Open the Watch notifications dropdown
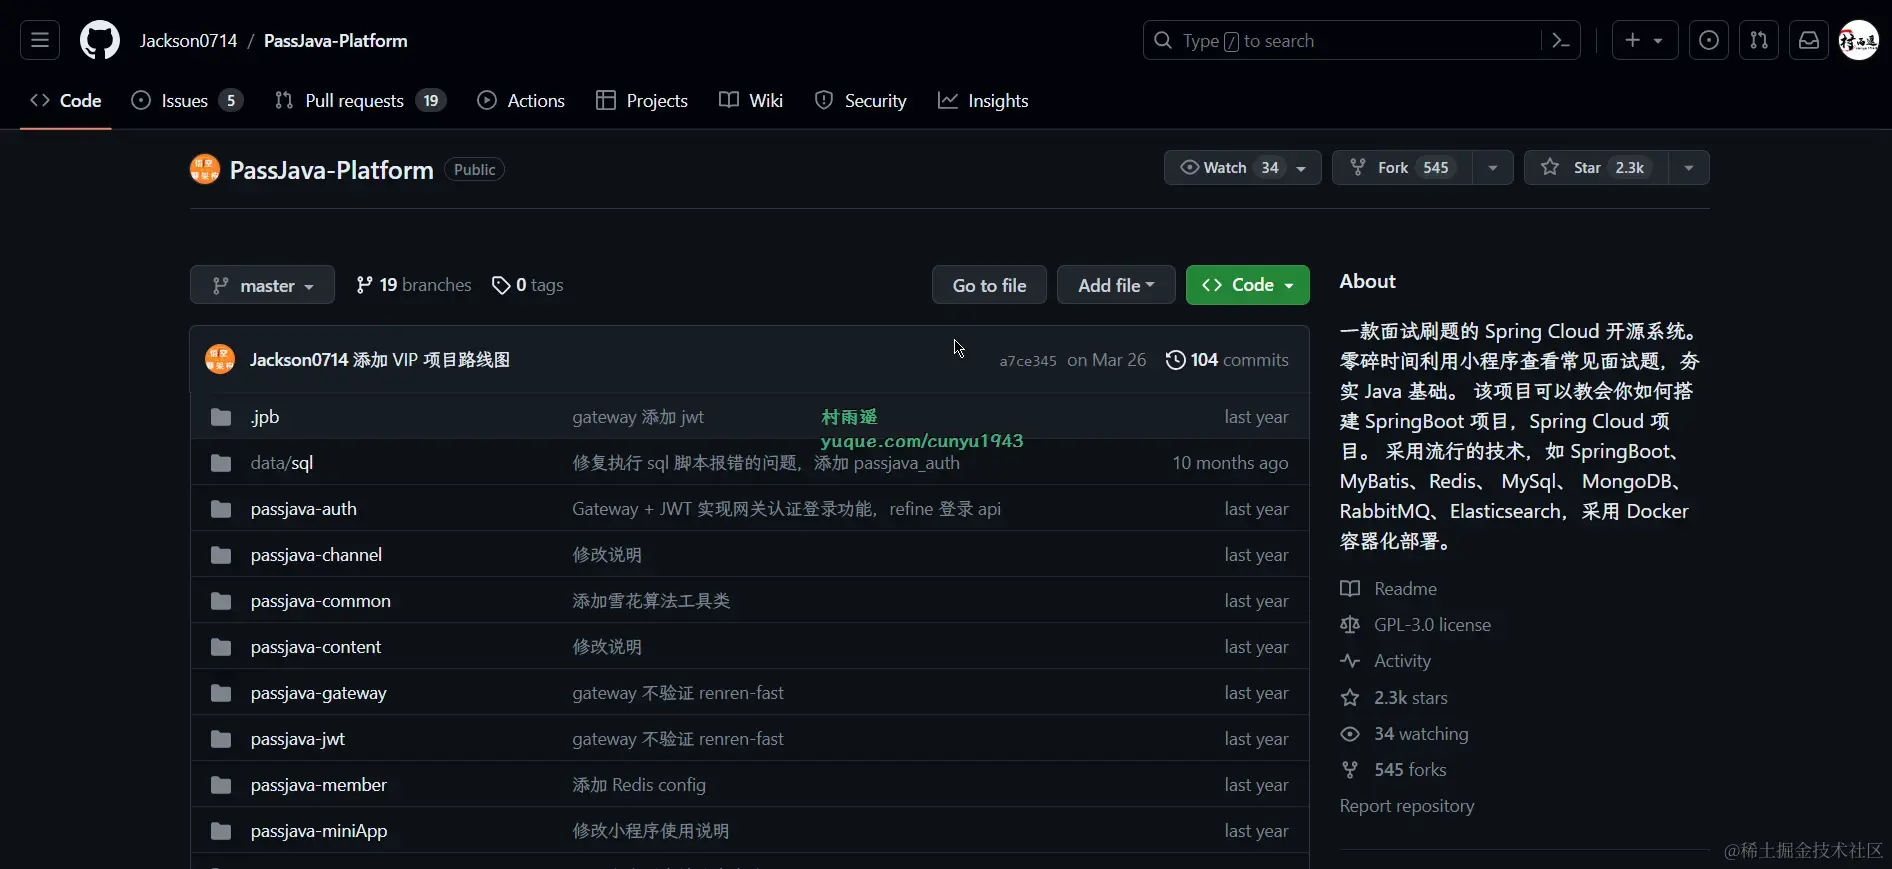This screenshot has width=1892, height=869. point(1242,168)
